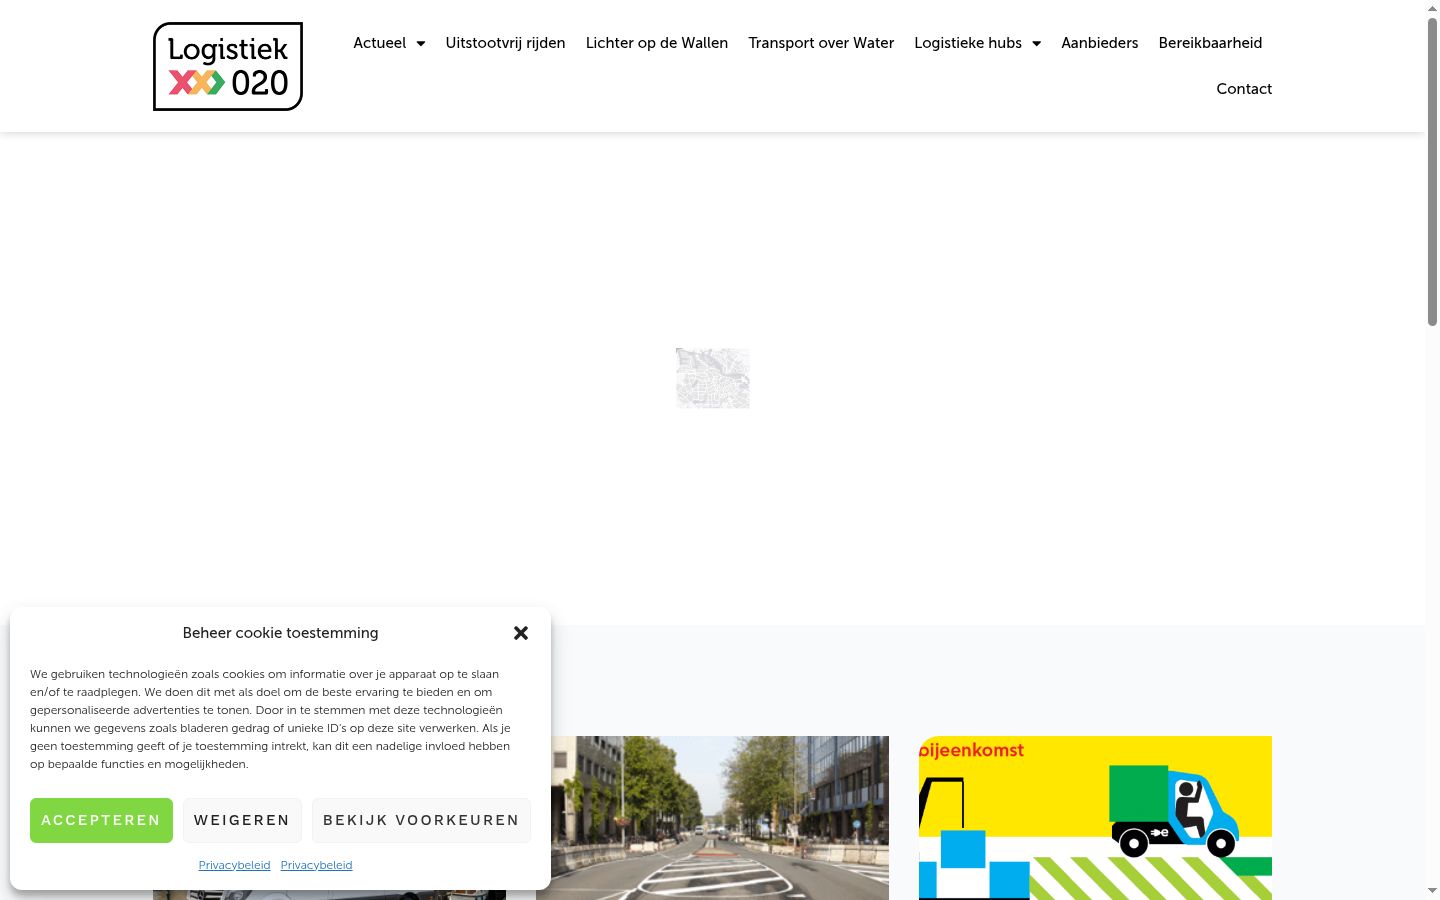The image size is (1440, 900).
Task: Click the vertical scrollbar thumb
Action: (x=1432, y=170)
